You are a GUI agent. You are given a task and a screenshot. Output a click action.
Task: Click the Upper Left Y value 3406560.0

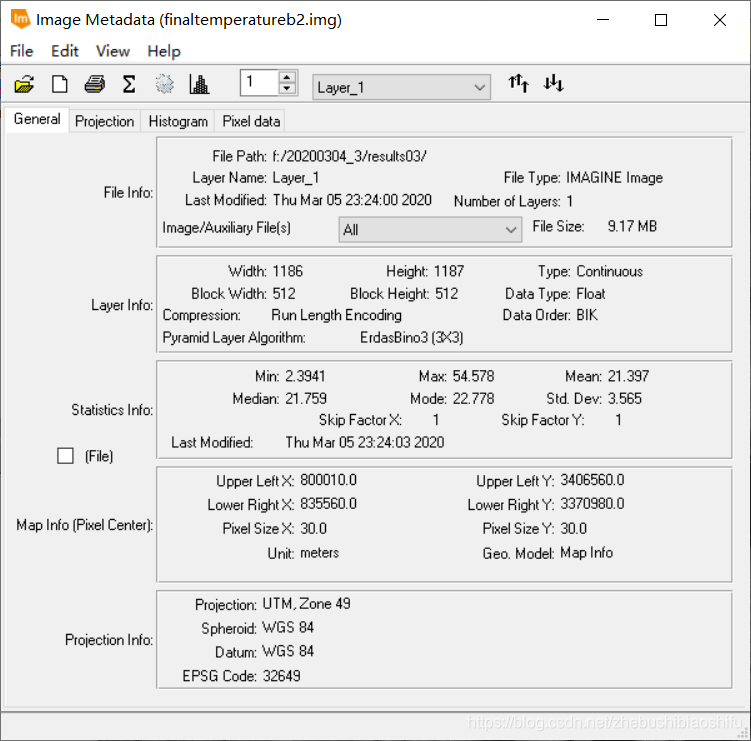pyautogui.click(x=592, y=480)
